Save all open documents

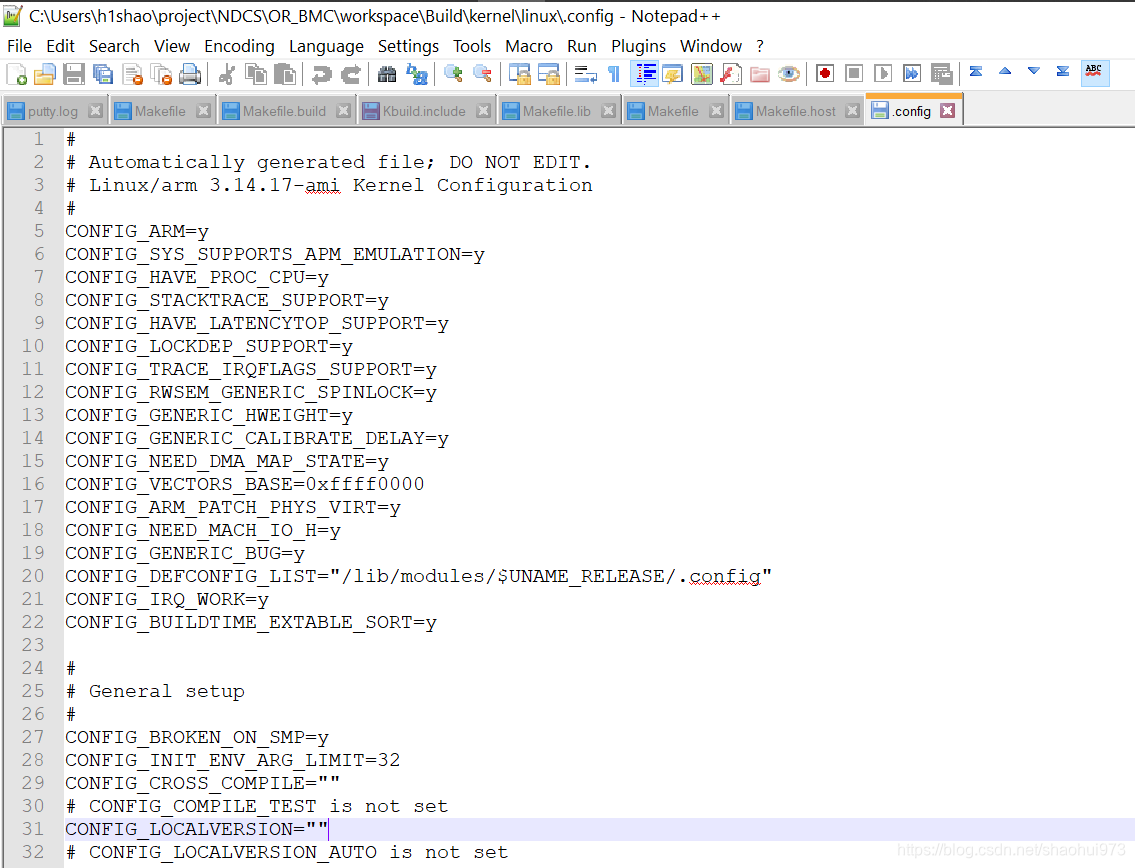[103, 74]
